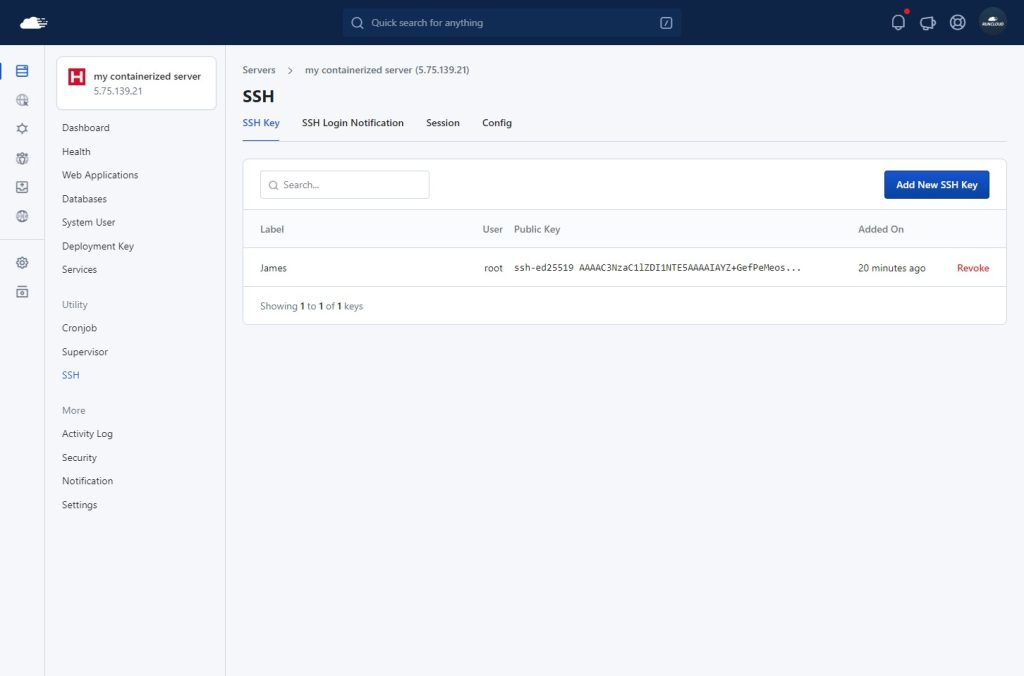The width and height of the screenshot is (1024, 676).
Task: Click my containerized server breadcrumb
Action: click(x=387, y=70)
